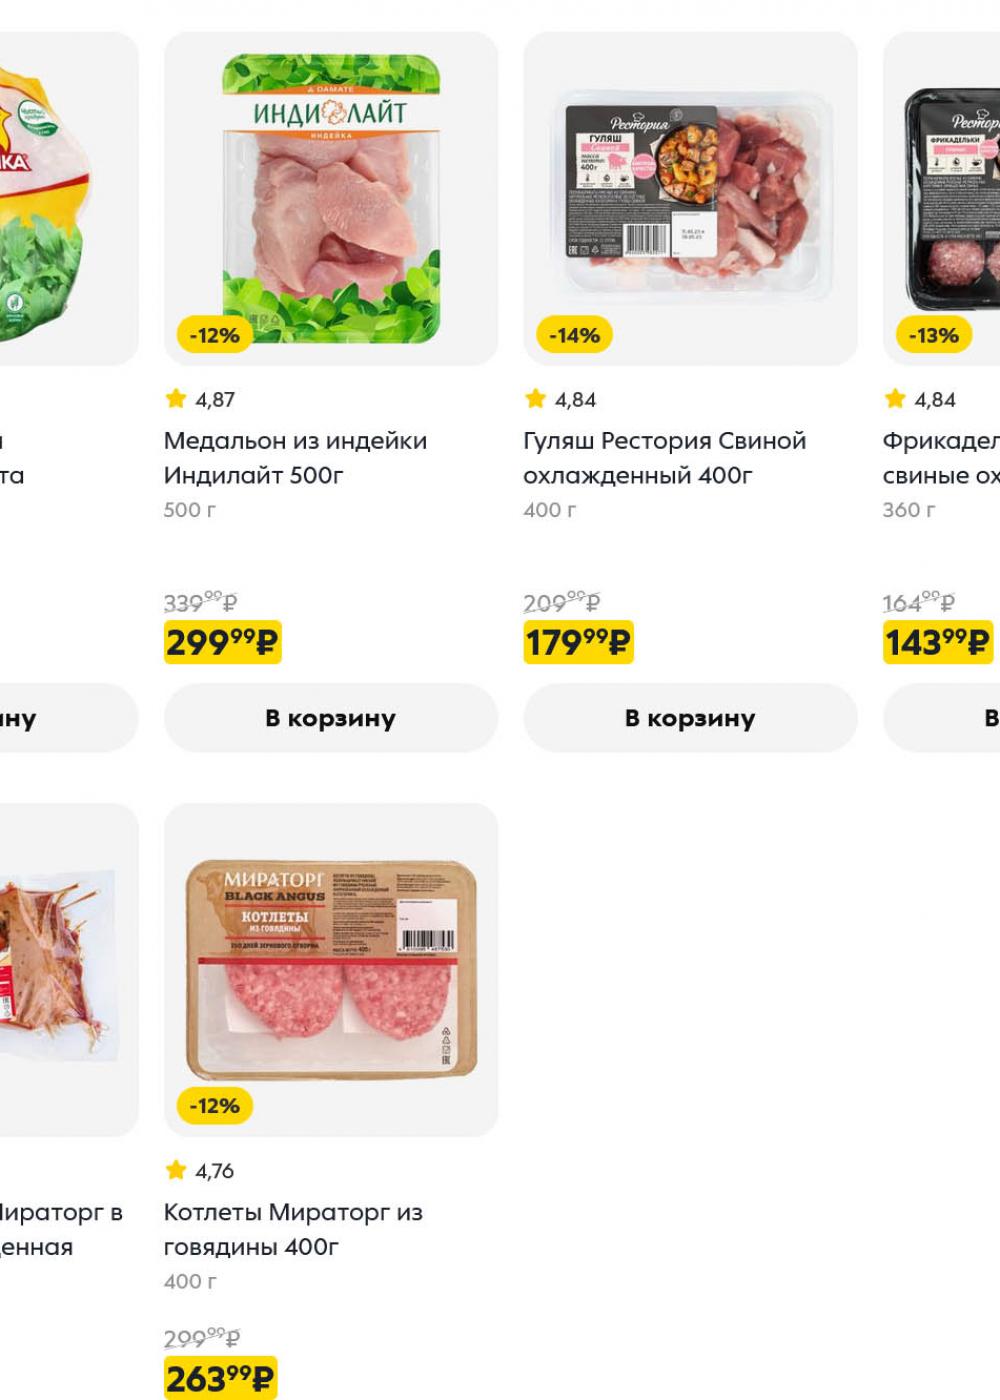Open Медальон из индейки Индилайт 500г title

click(295, 457)
